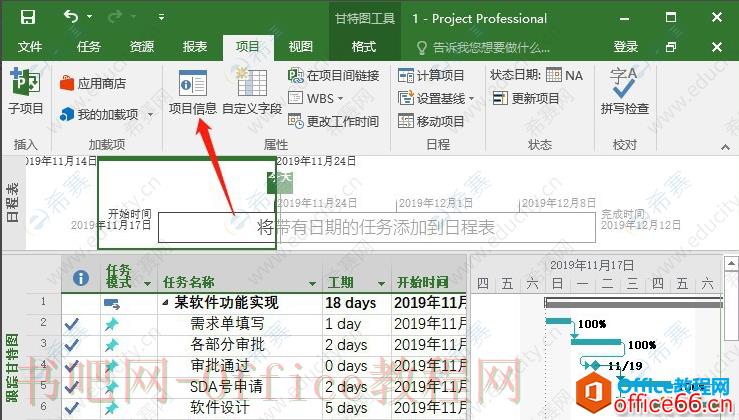This screenshot has width=739, height=420.
Task: Select the task name 需求单填写
Action: [x=227, y=323]
